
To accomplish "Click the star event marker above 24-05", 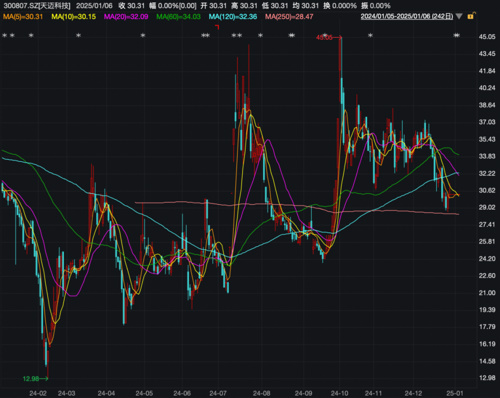I will 143,35.
